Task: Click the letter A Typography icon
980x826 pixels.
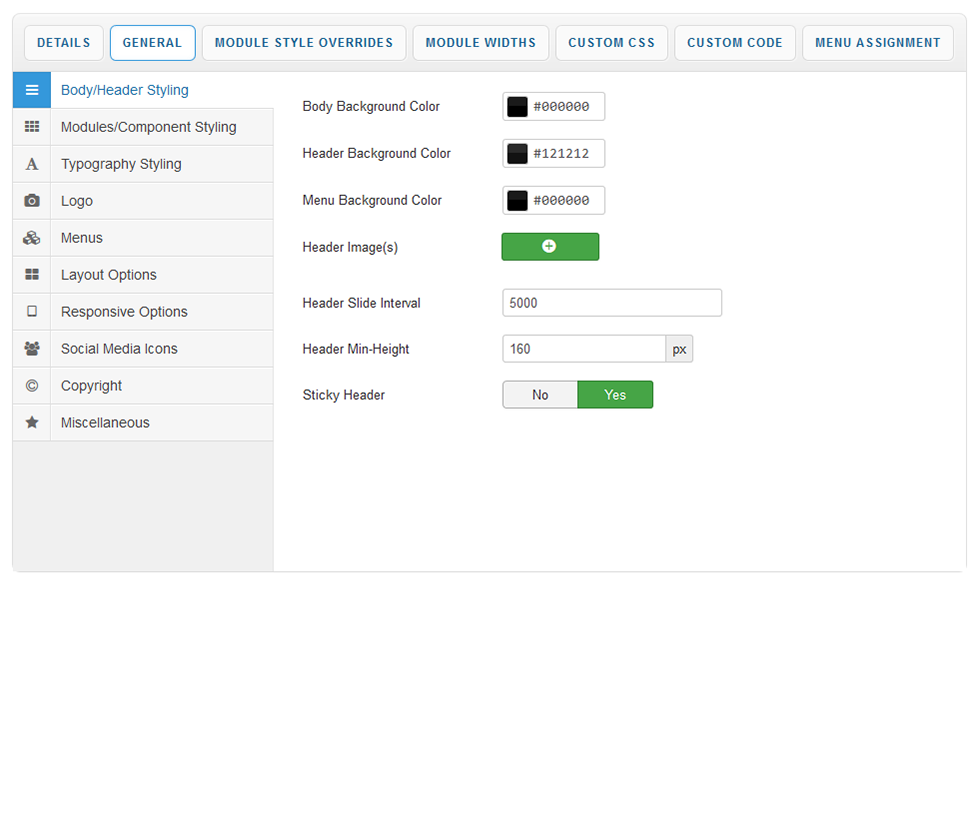Action: point(32,164)
